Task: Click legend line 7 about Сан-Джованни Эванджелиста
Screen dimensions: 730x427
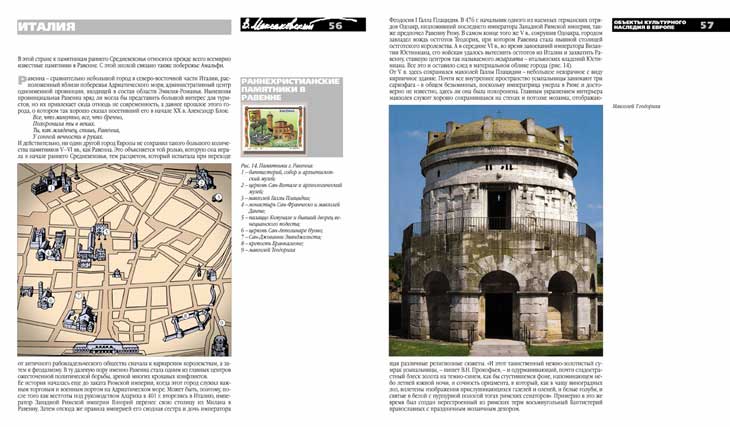Action: [281, 237]
